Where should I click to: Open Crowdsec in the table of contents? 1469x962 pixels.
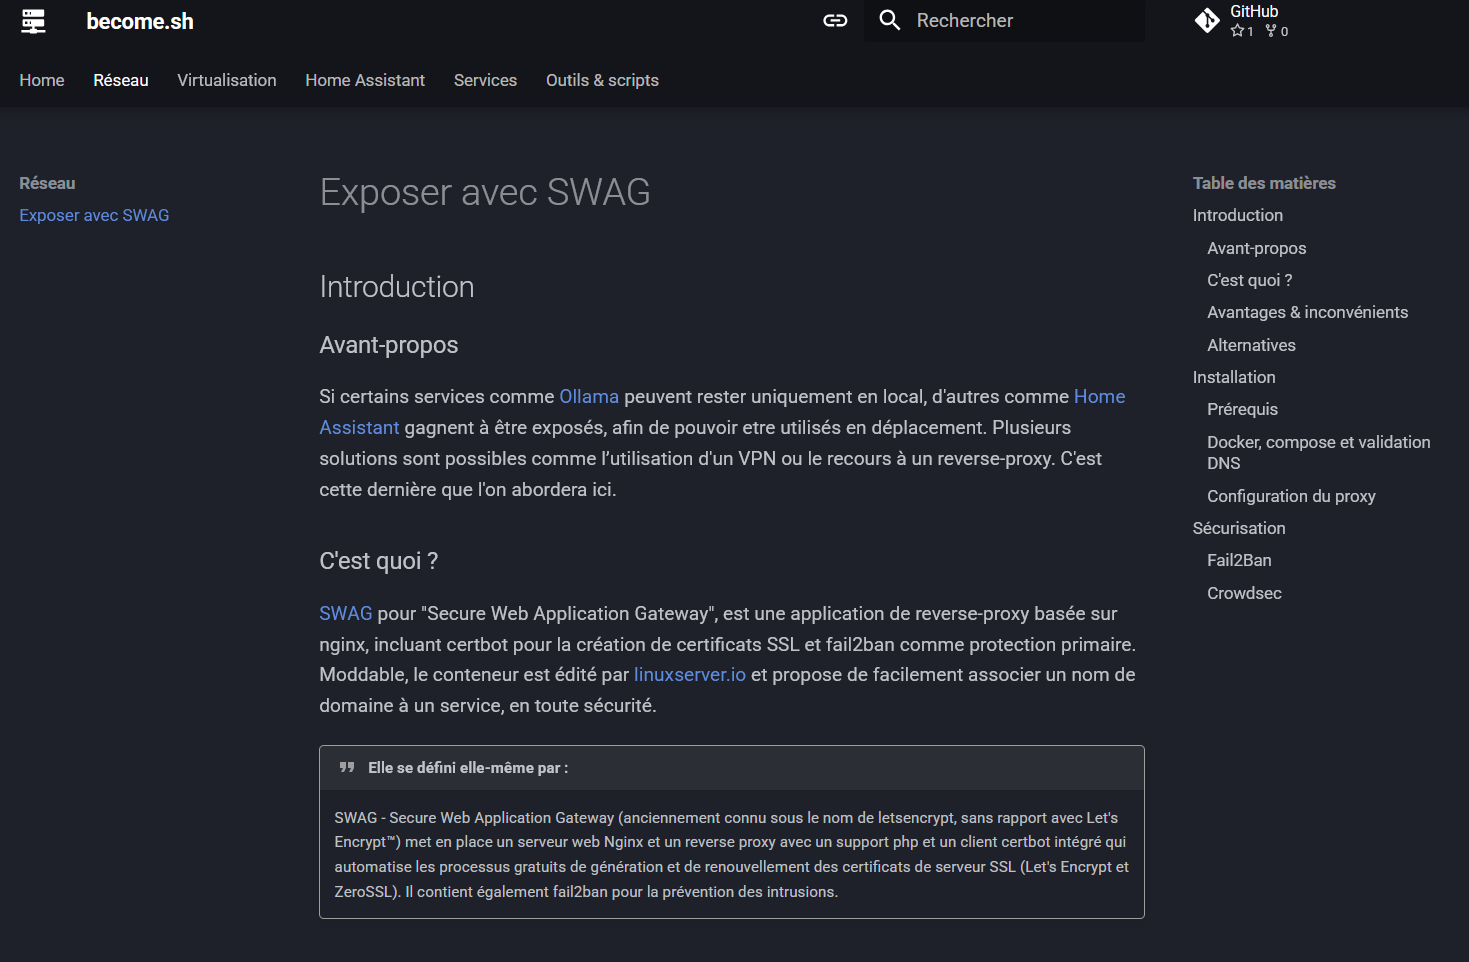coord(1244,593)
